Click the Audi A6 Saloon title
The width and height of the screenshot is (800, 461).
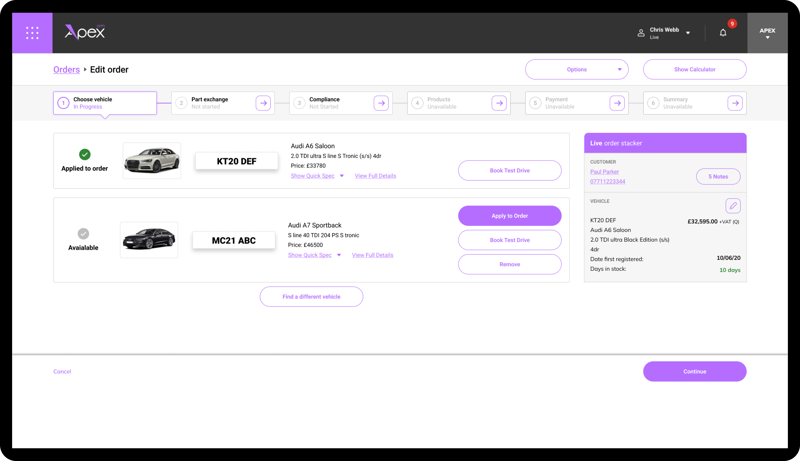pyautogui.click(x=313, y=146)
